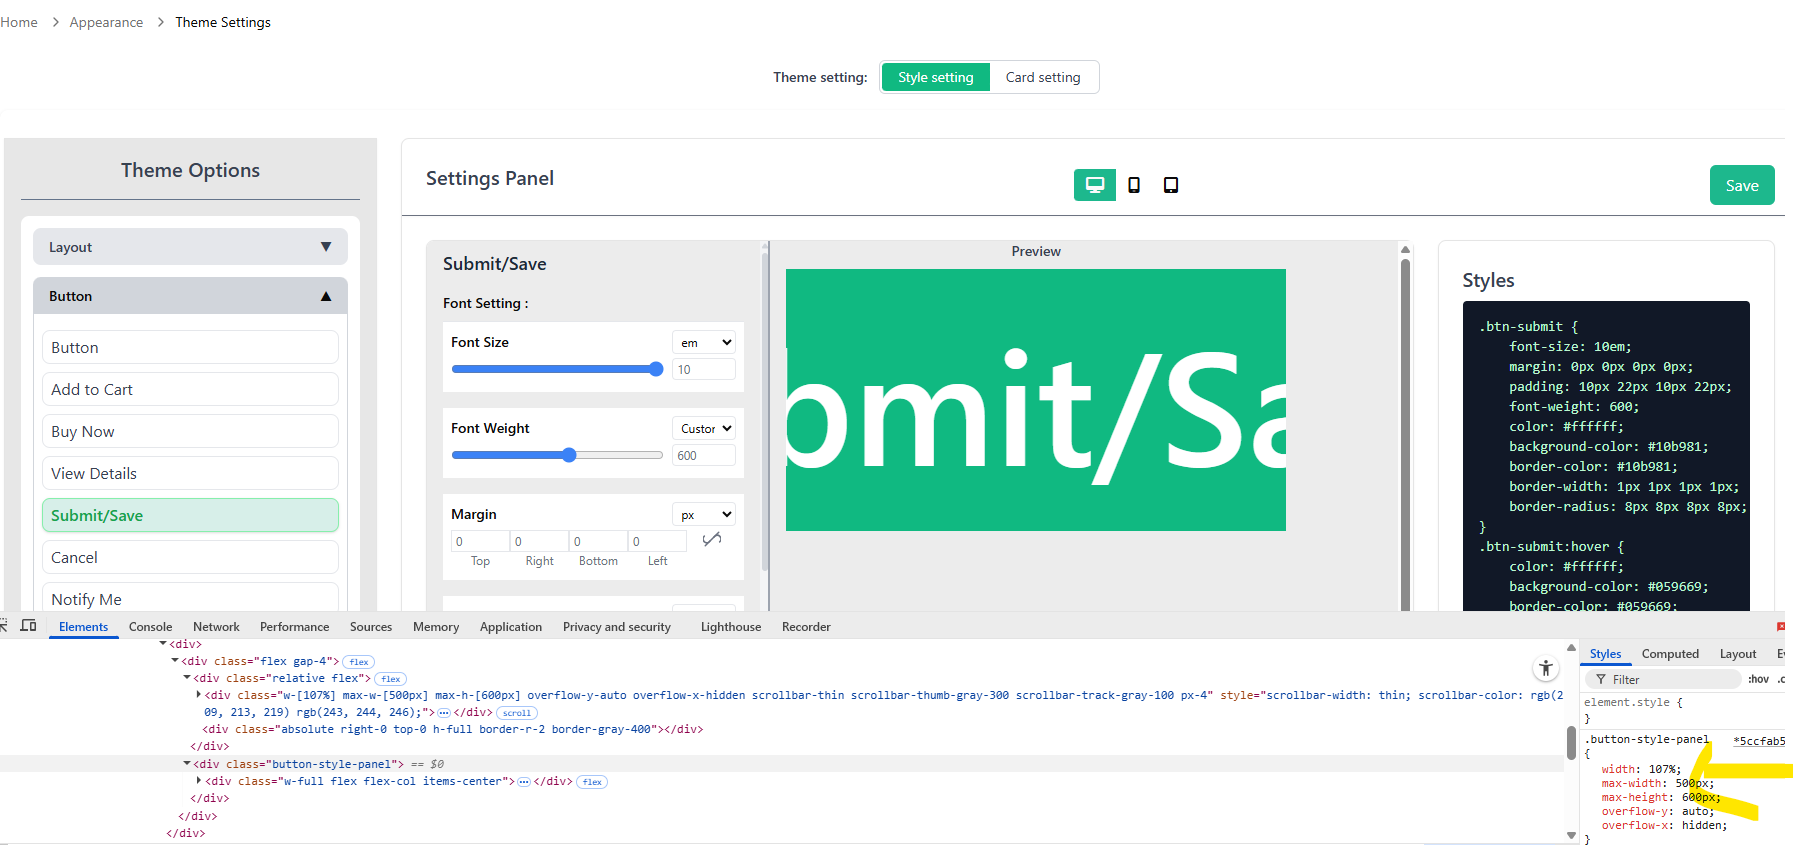Switch to the mobile phone preview icon
The image size is (1794, 845).
pyautogui.click(x=1134, y=185)
